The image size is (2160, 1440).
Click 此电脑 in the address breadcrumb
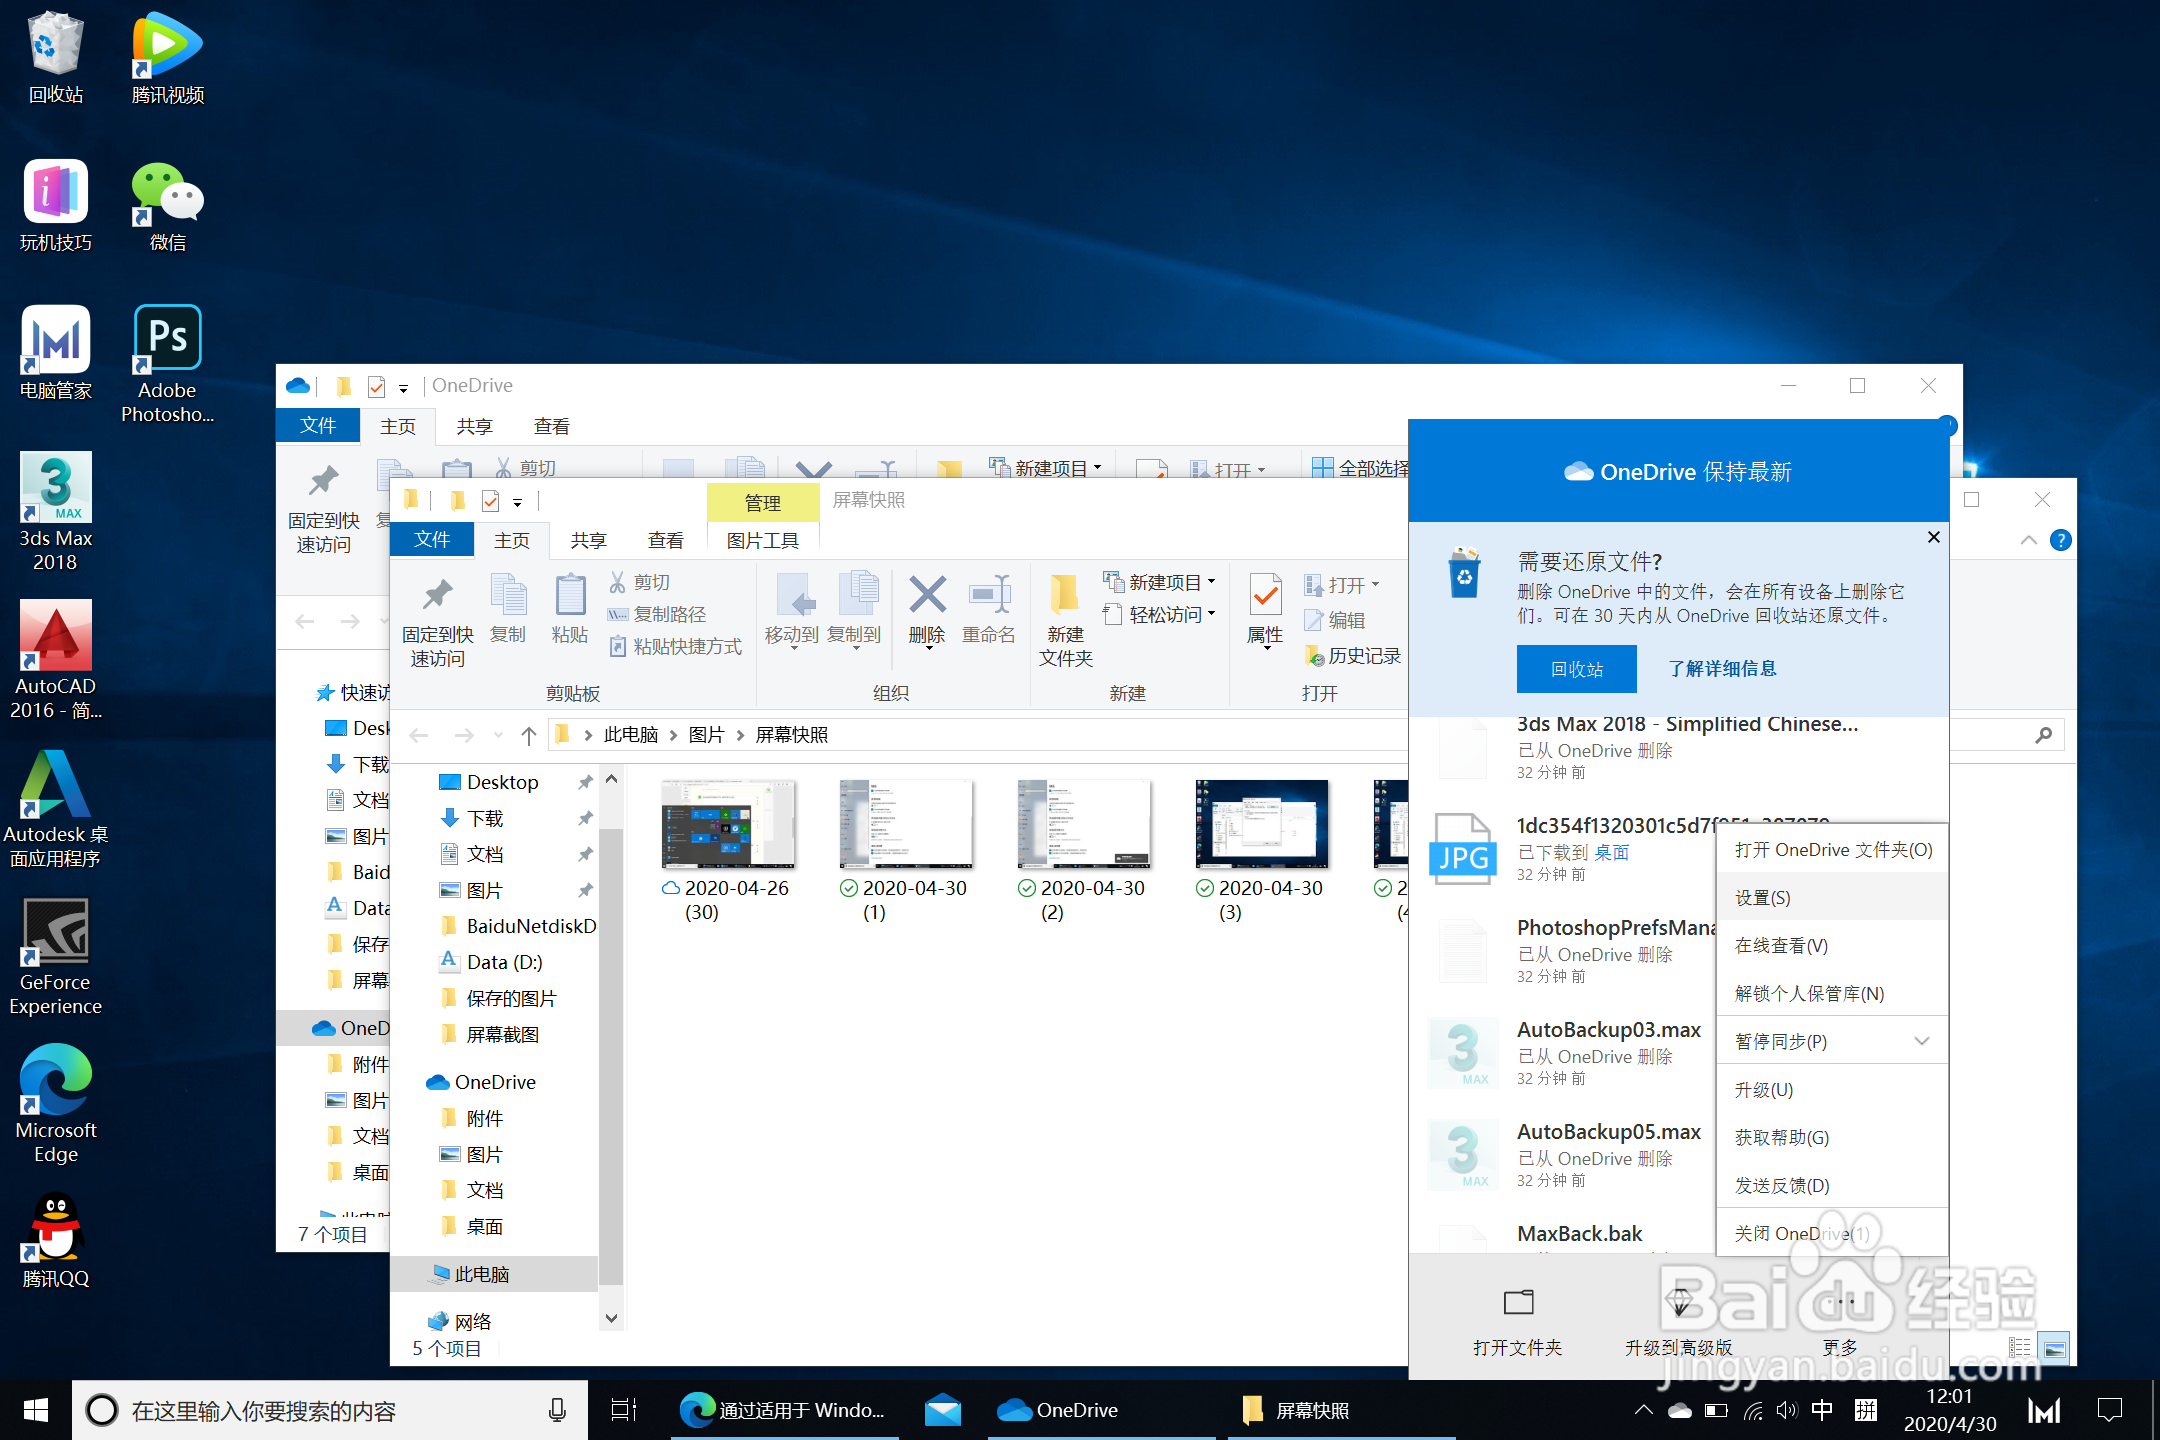[x=631, y=736]
